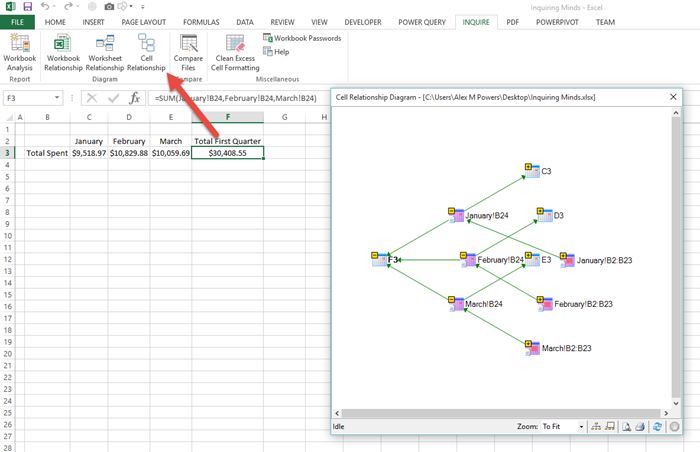Click the Workbook Analysis icon
The height and width of the screenshot is (452, 700).
point(19,51)
